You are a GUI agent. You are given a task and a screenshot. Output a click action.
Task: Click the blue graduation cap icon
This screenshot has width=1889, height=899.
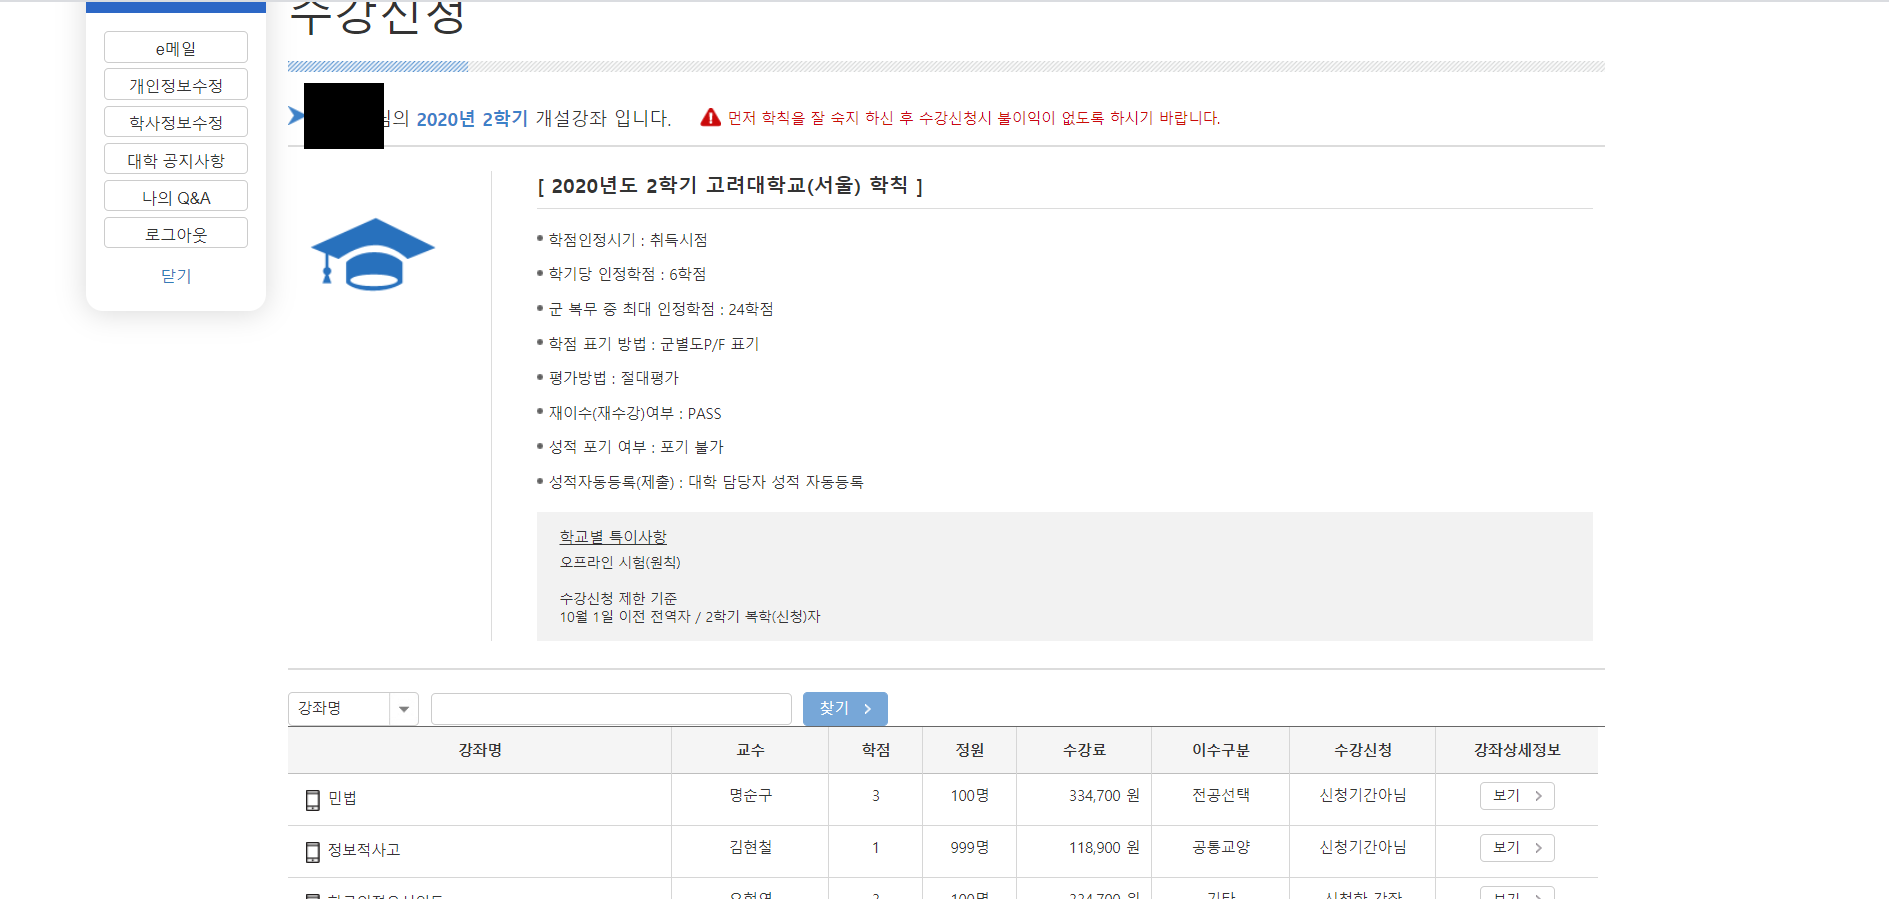point(372,254)
